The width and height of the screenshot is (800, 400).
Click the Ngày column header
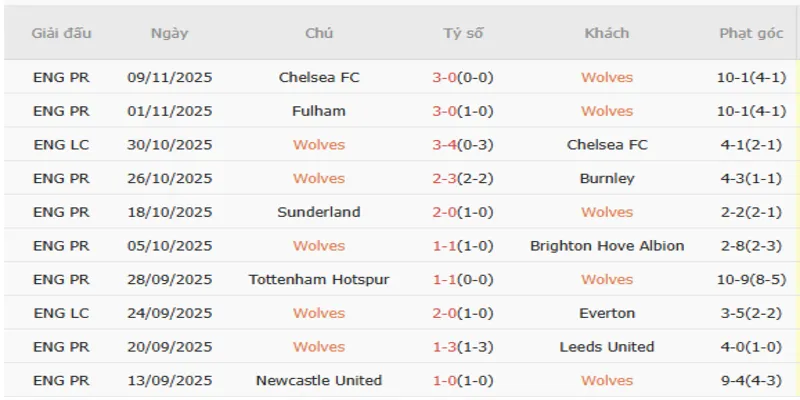coord(169,33)
